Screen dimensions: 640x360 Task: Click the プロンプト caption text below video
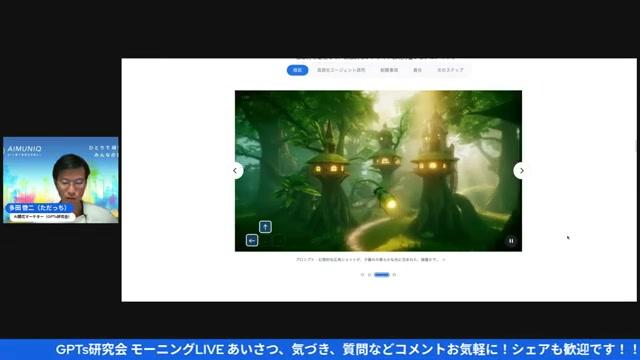pyautogui.click(x=367, y=260)
